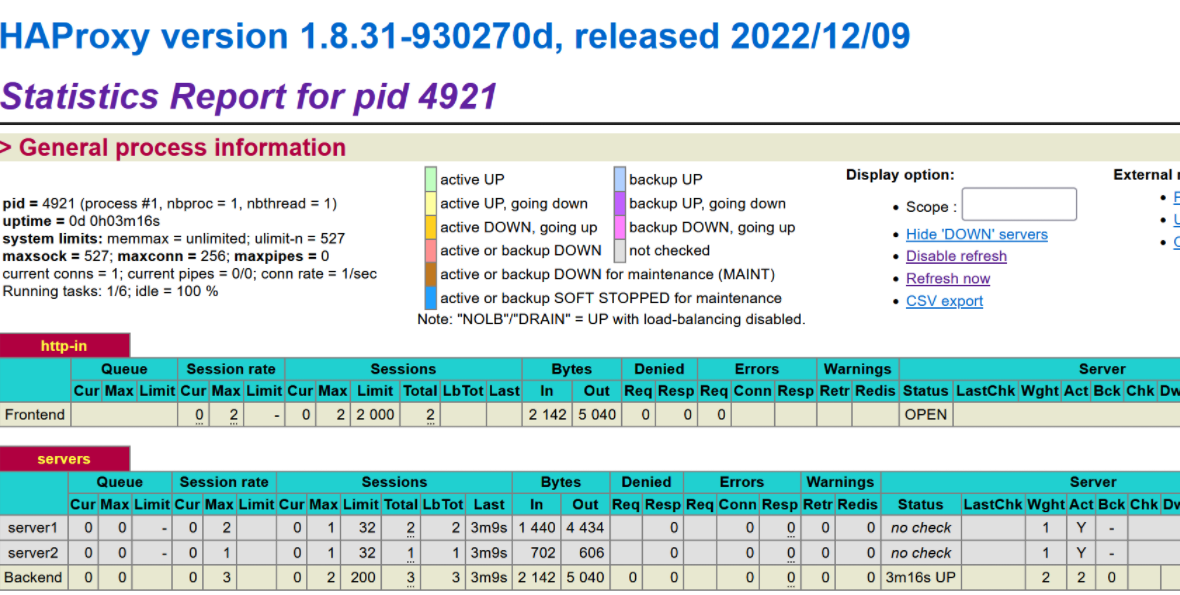Click Frontend Bytes Out value 5 040
Screen dimensions: 1180x595
(597, 414)
